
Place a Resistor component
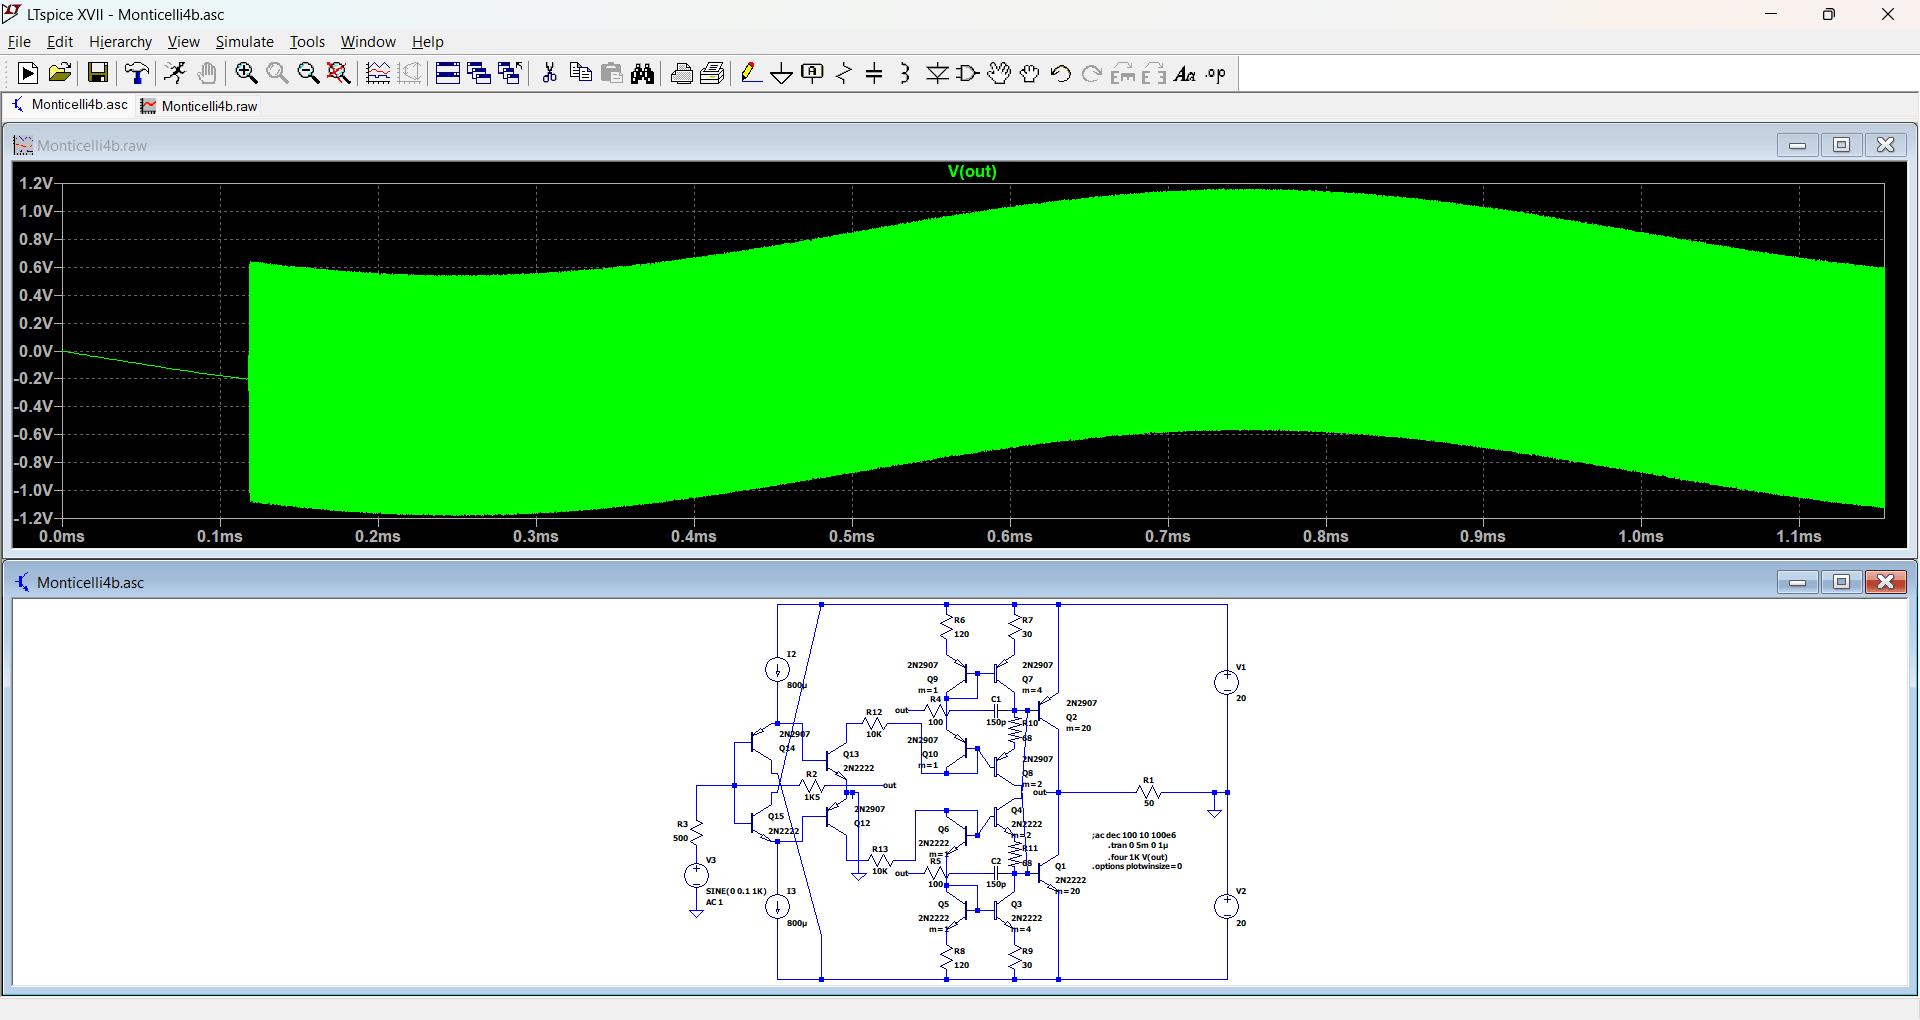[x=844, y=73]
